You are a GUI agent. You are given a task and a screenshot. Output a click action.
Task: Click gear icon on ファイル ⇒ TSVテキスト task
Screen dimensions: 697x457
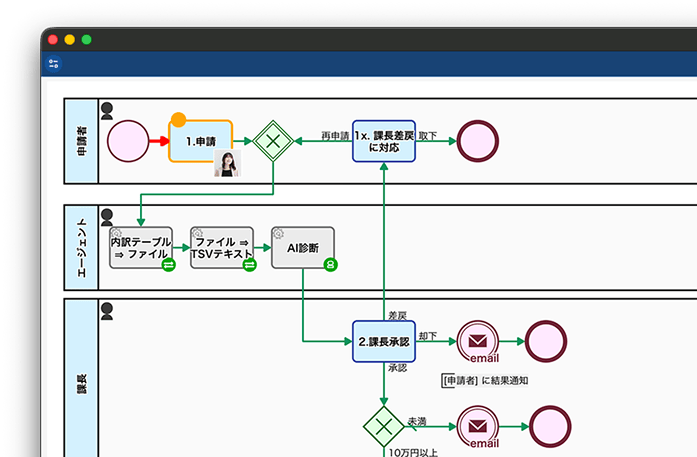pos(197,233)
